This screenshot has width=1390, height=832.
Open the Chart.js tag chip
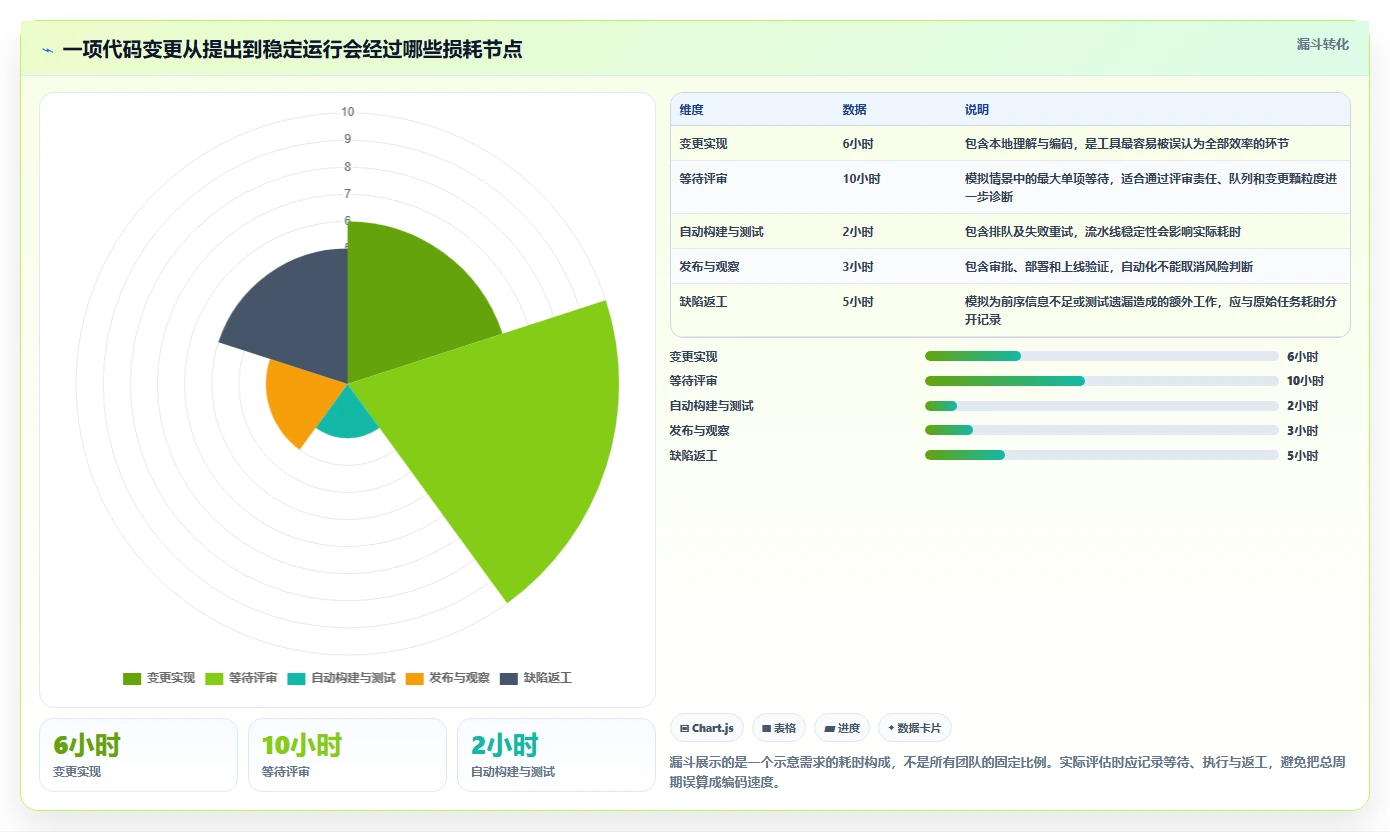(x=707, y=728)
